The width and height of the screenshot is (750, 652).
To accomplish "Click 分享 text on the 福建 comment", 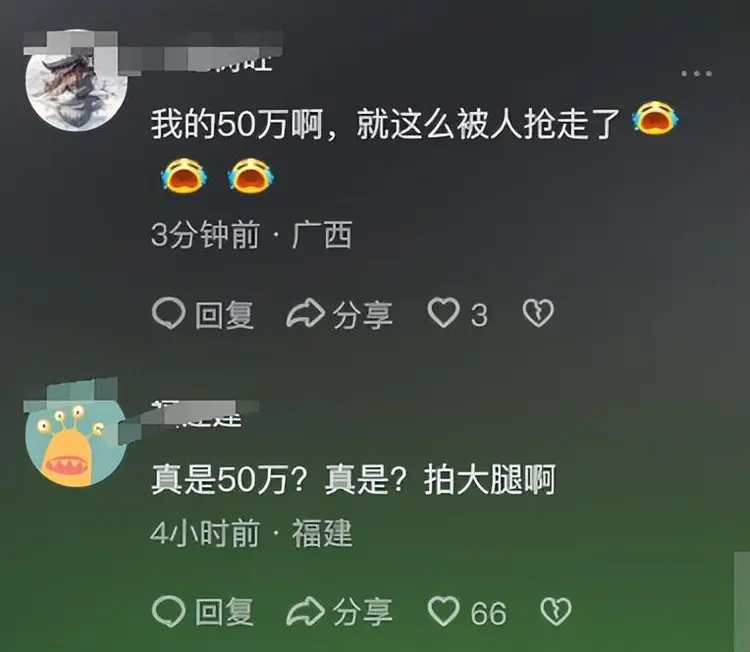I will (363, 612).
